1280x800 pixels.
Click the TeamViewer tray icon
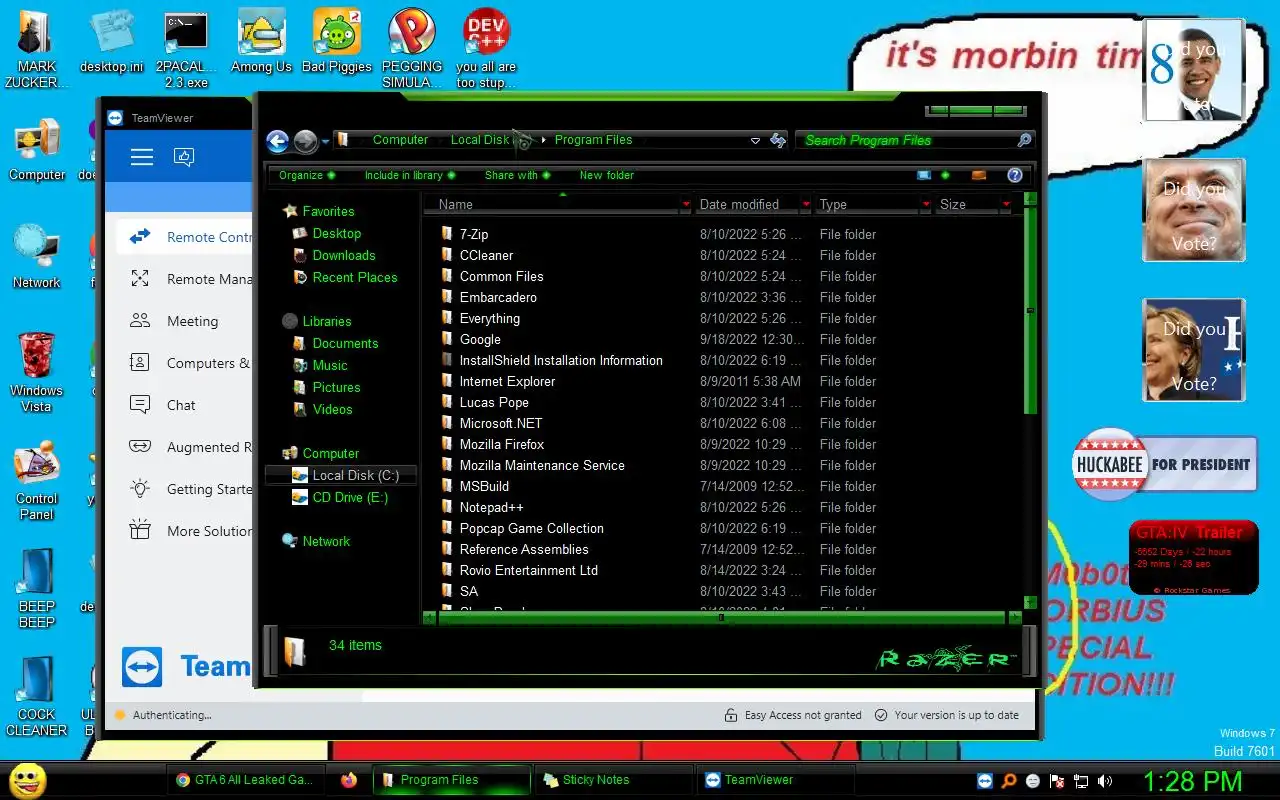(x=985, y=781)
